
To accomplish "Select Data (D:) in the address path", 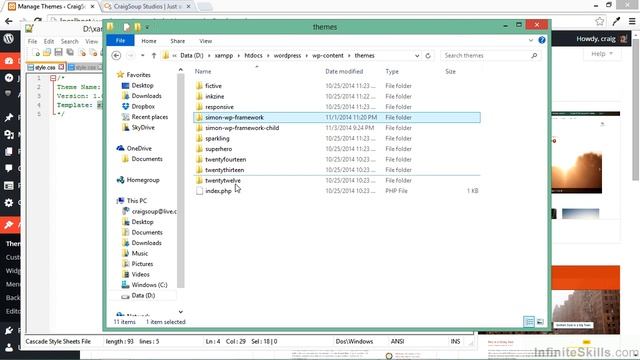I will (191, 56).
